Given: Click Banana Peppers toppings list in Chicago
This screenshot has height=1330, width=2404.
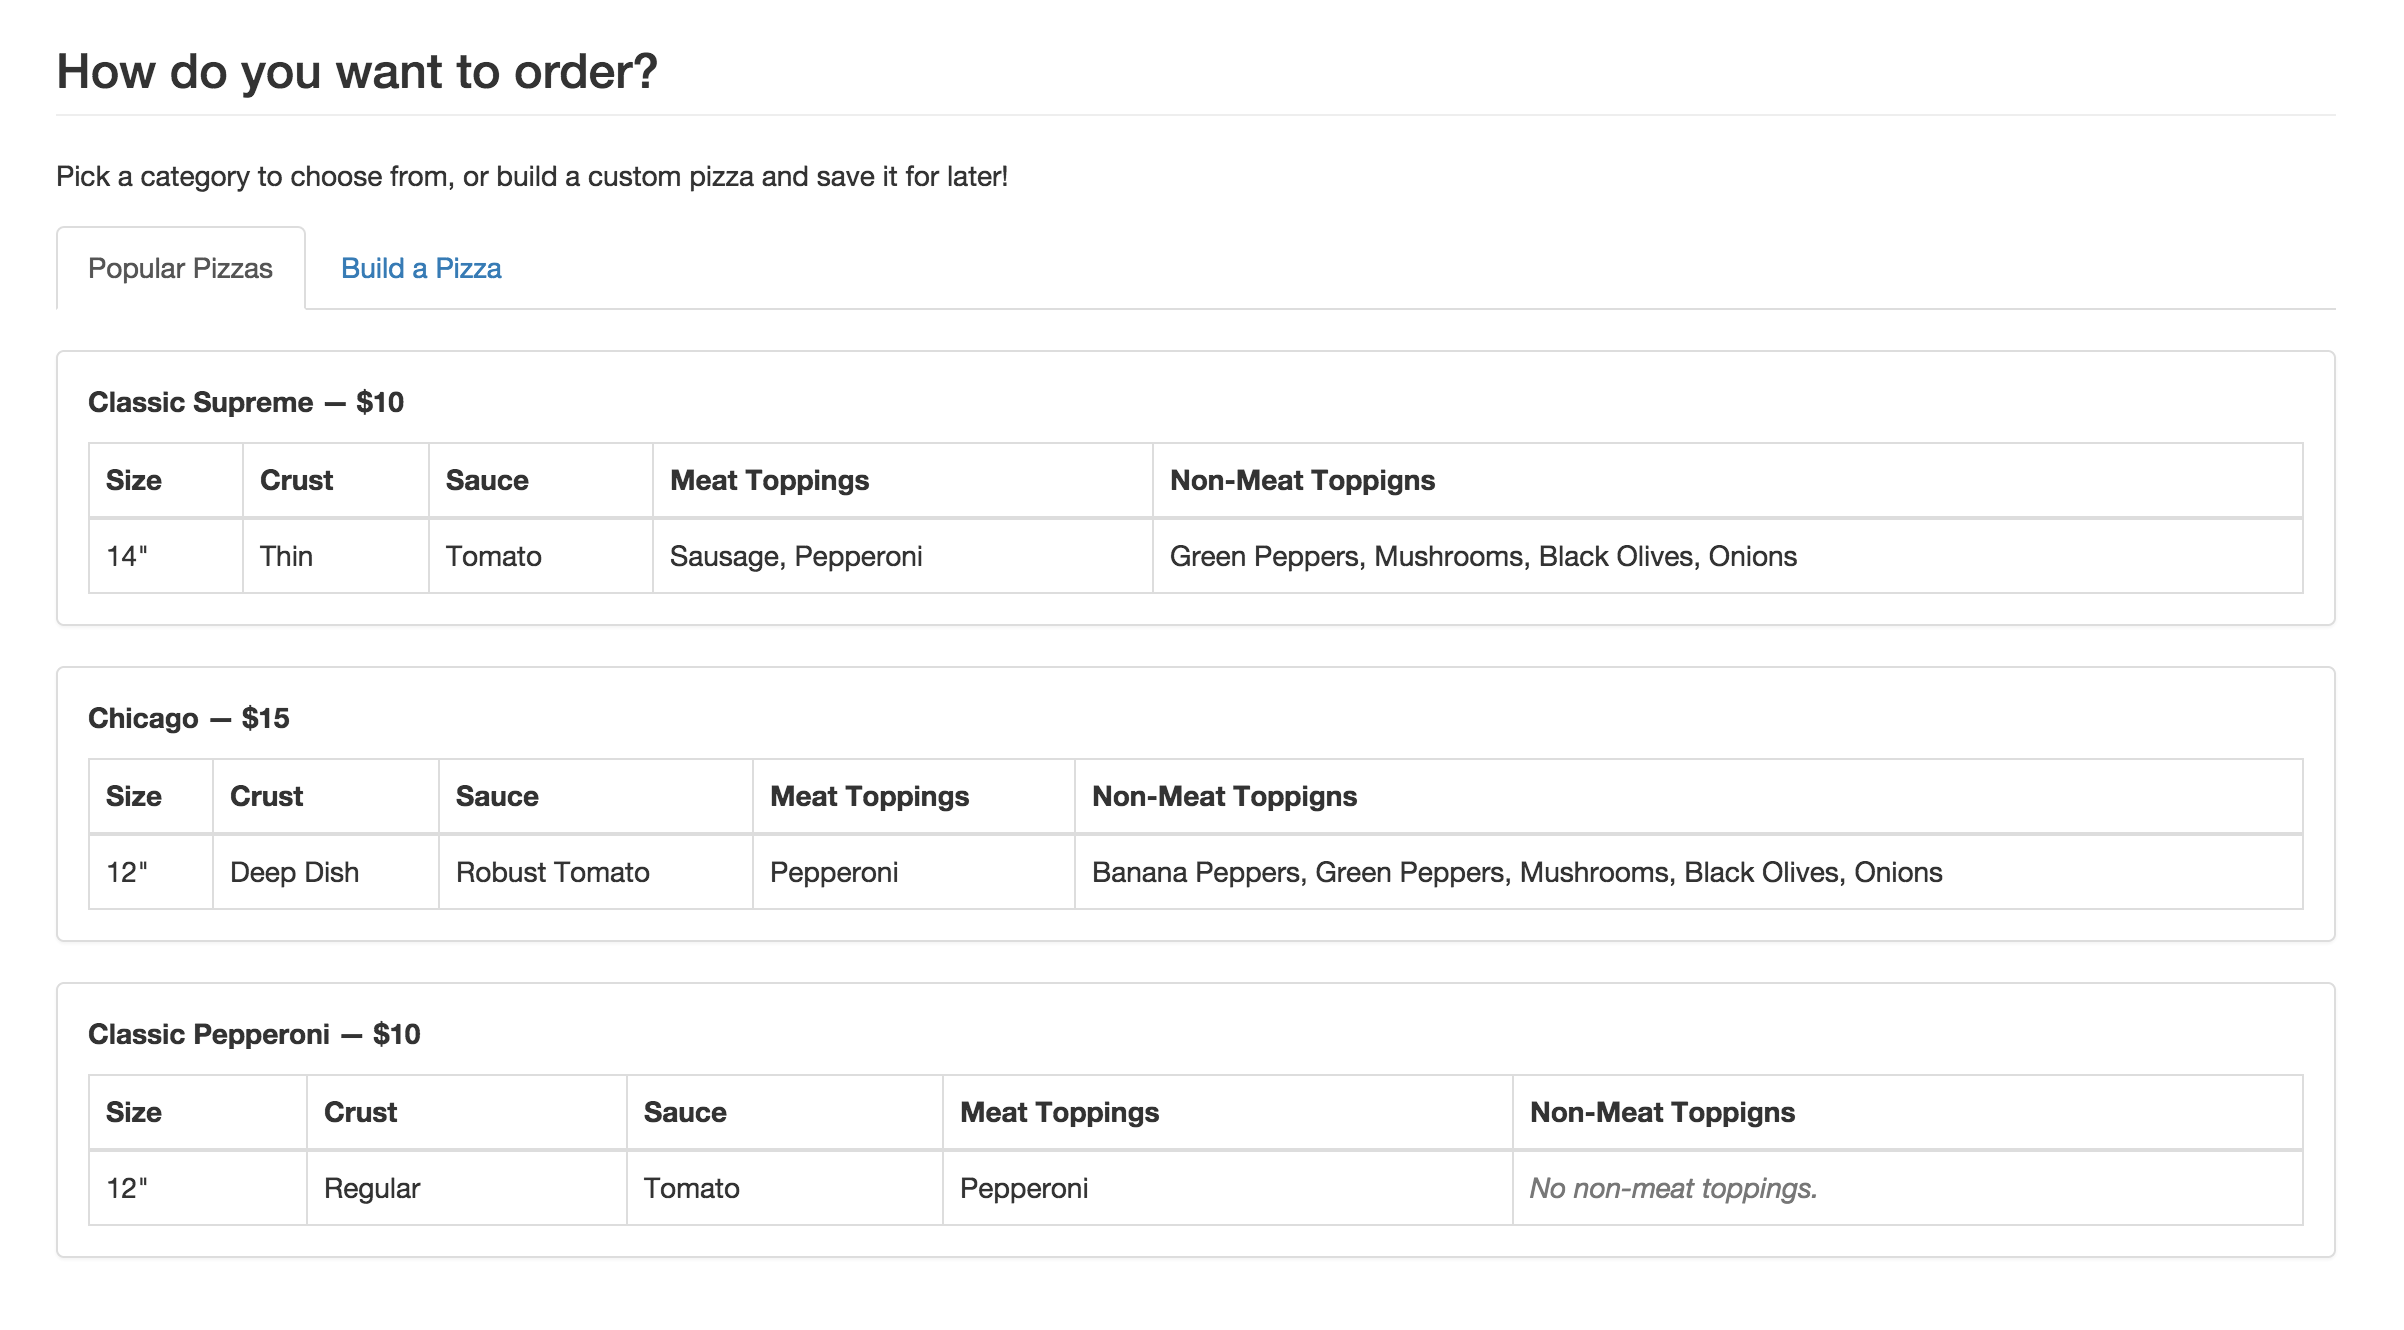Looking at the screenshot, I should (1689, 872).
